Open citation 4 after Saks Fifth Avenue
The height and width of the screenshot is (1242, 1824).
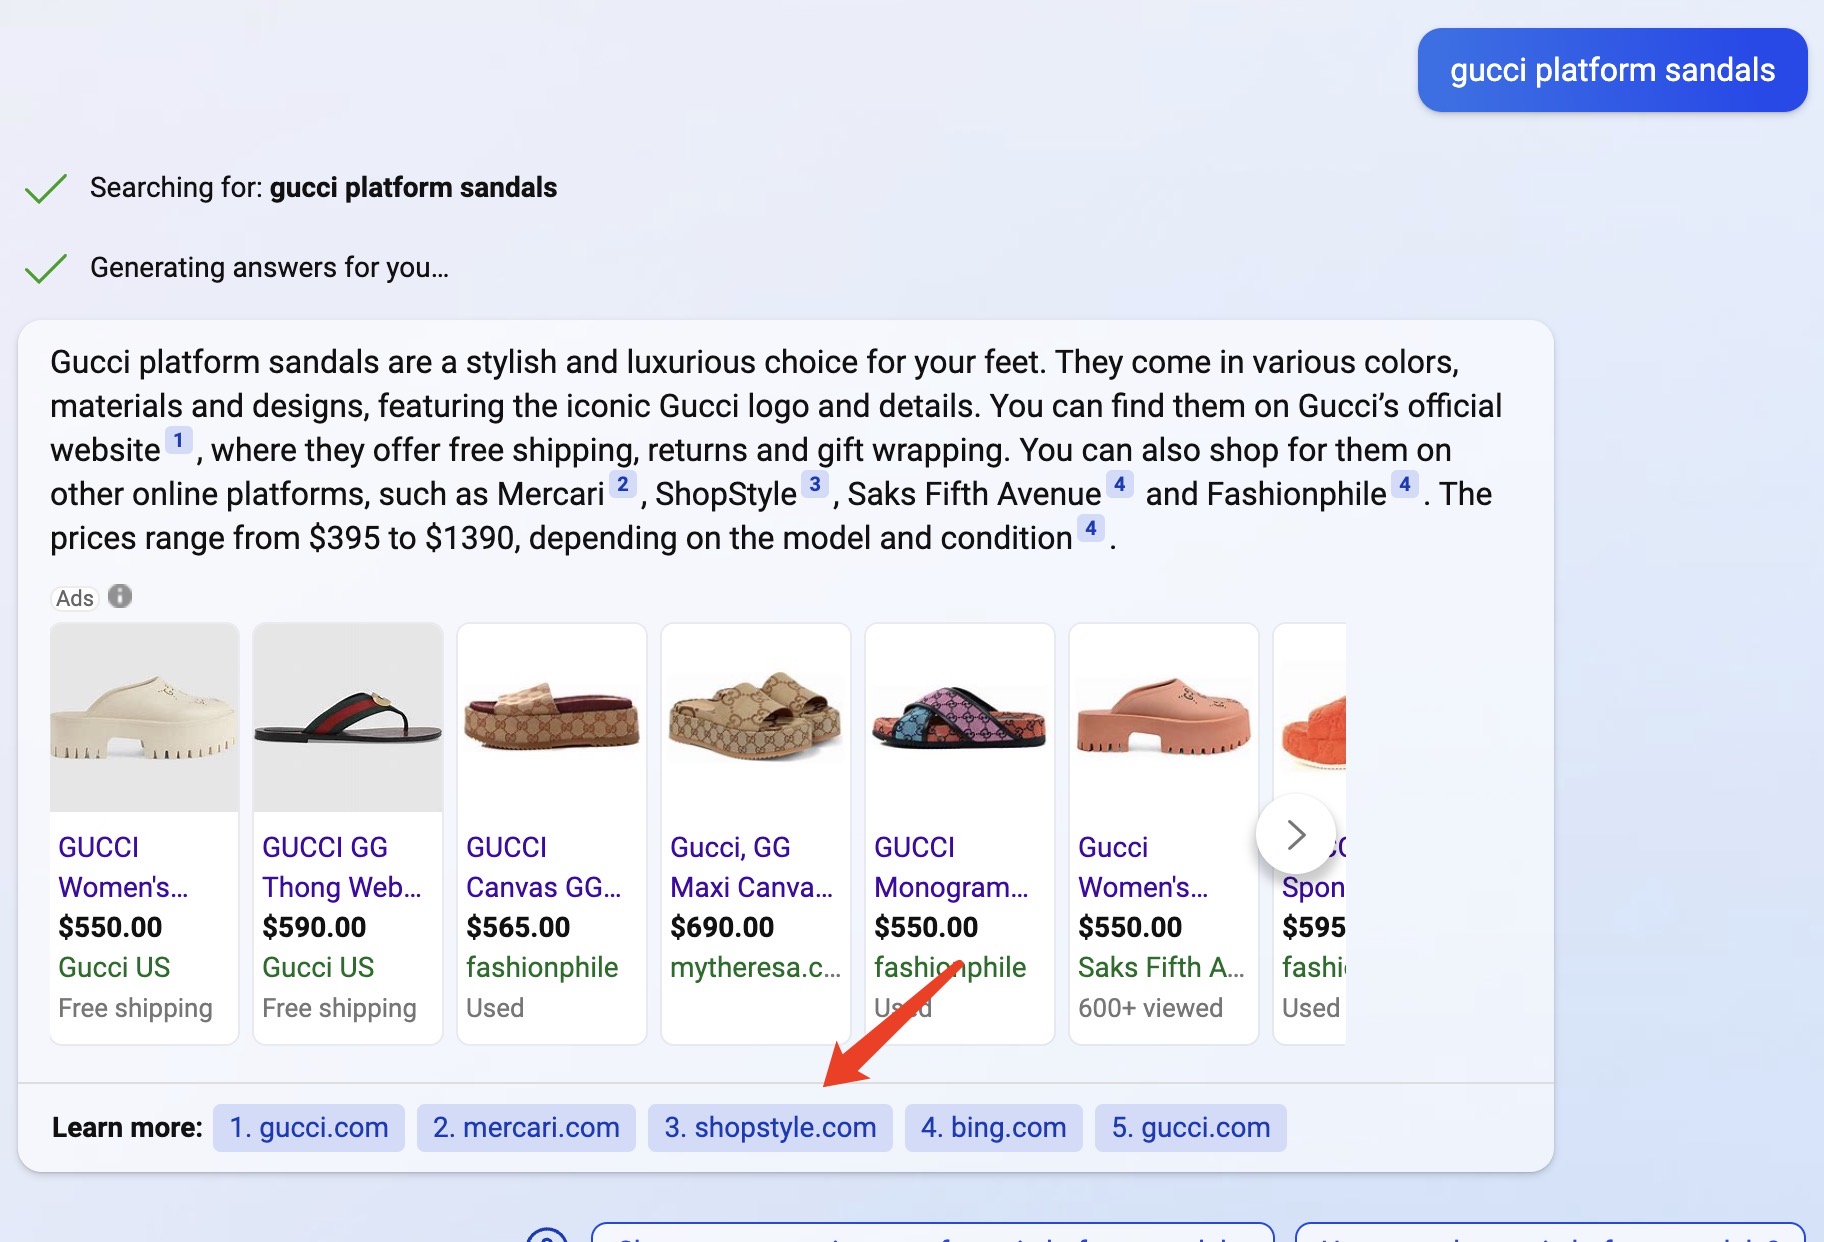[x=1119, y=484]
